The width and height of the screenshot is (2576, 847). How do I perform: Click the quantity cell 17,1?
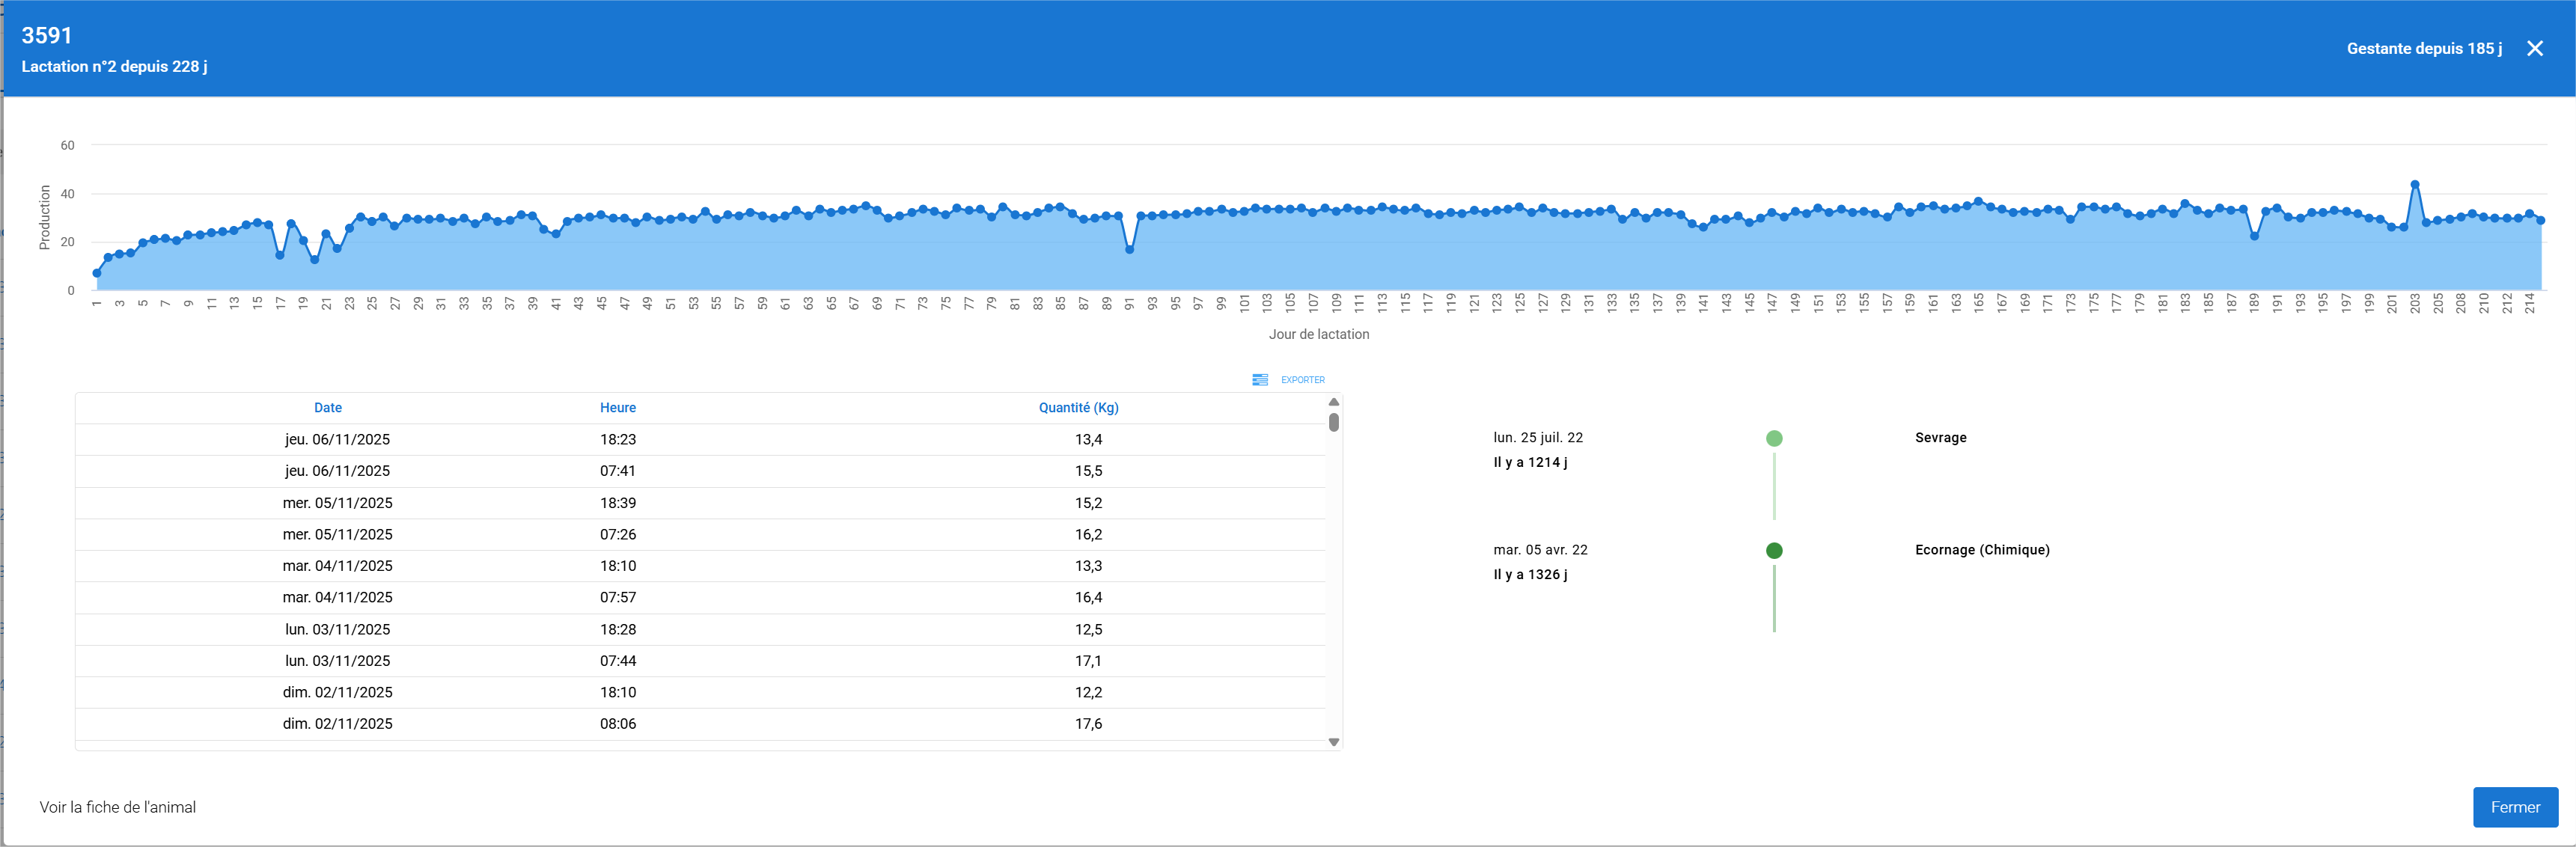1088,661
